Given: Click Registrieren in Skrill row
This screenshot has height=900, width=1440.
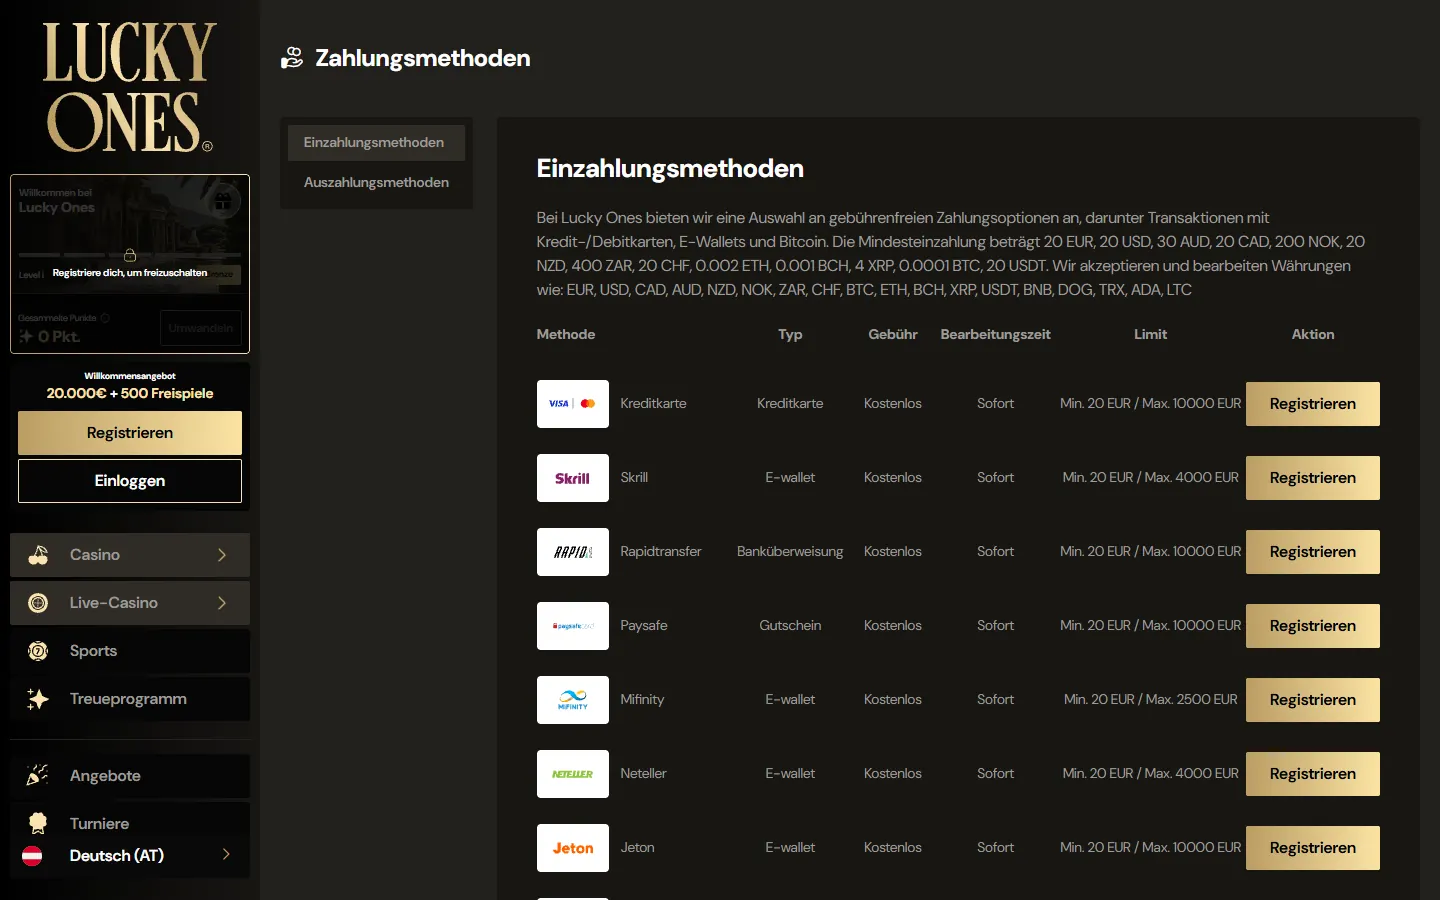Looking at the screenshot, I should pos(1313,478).
